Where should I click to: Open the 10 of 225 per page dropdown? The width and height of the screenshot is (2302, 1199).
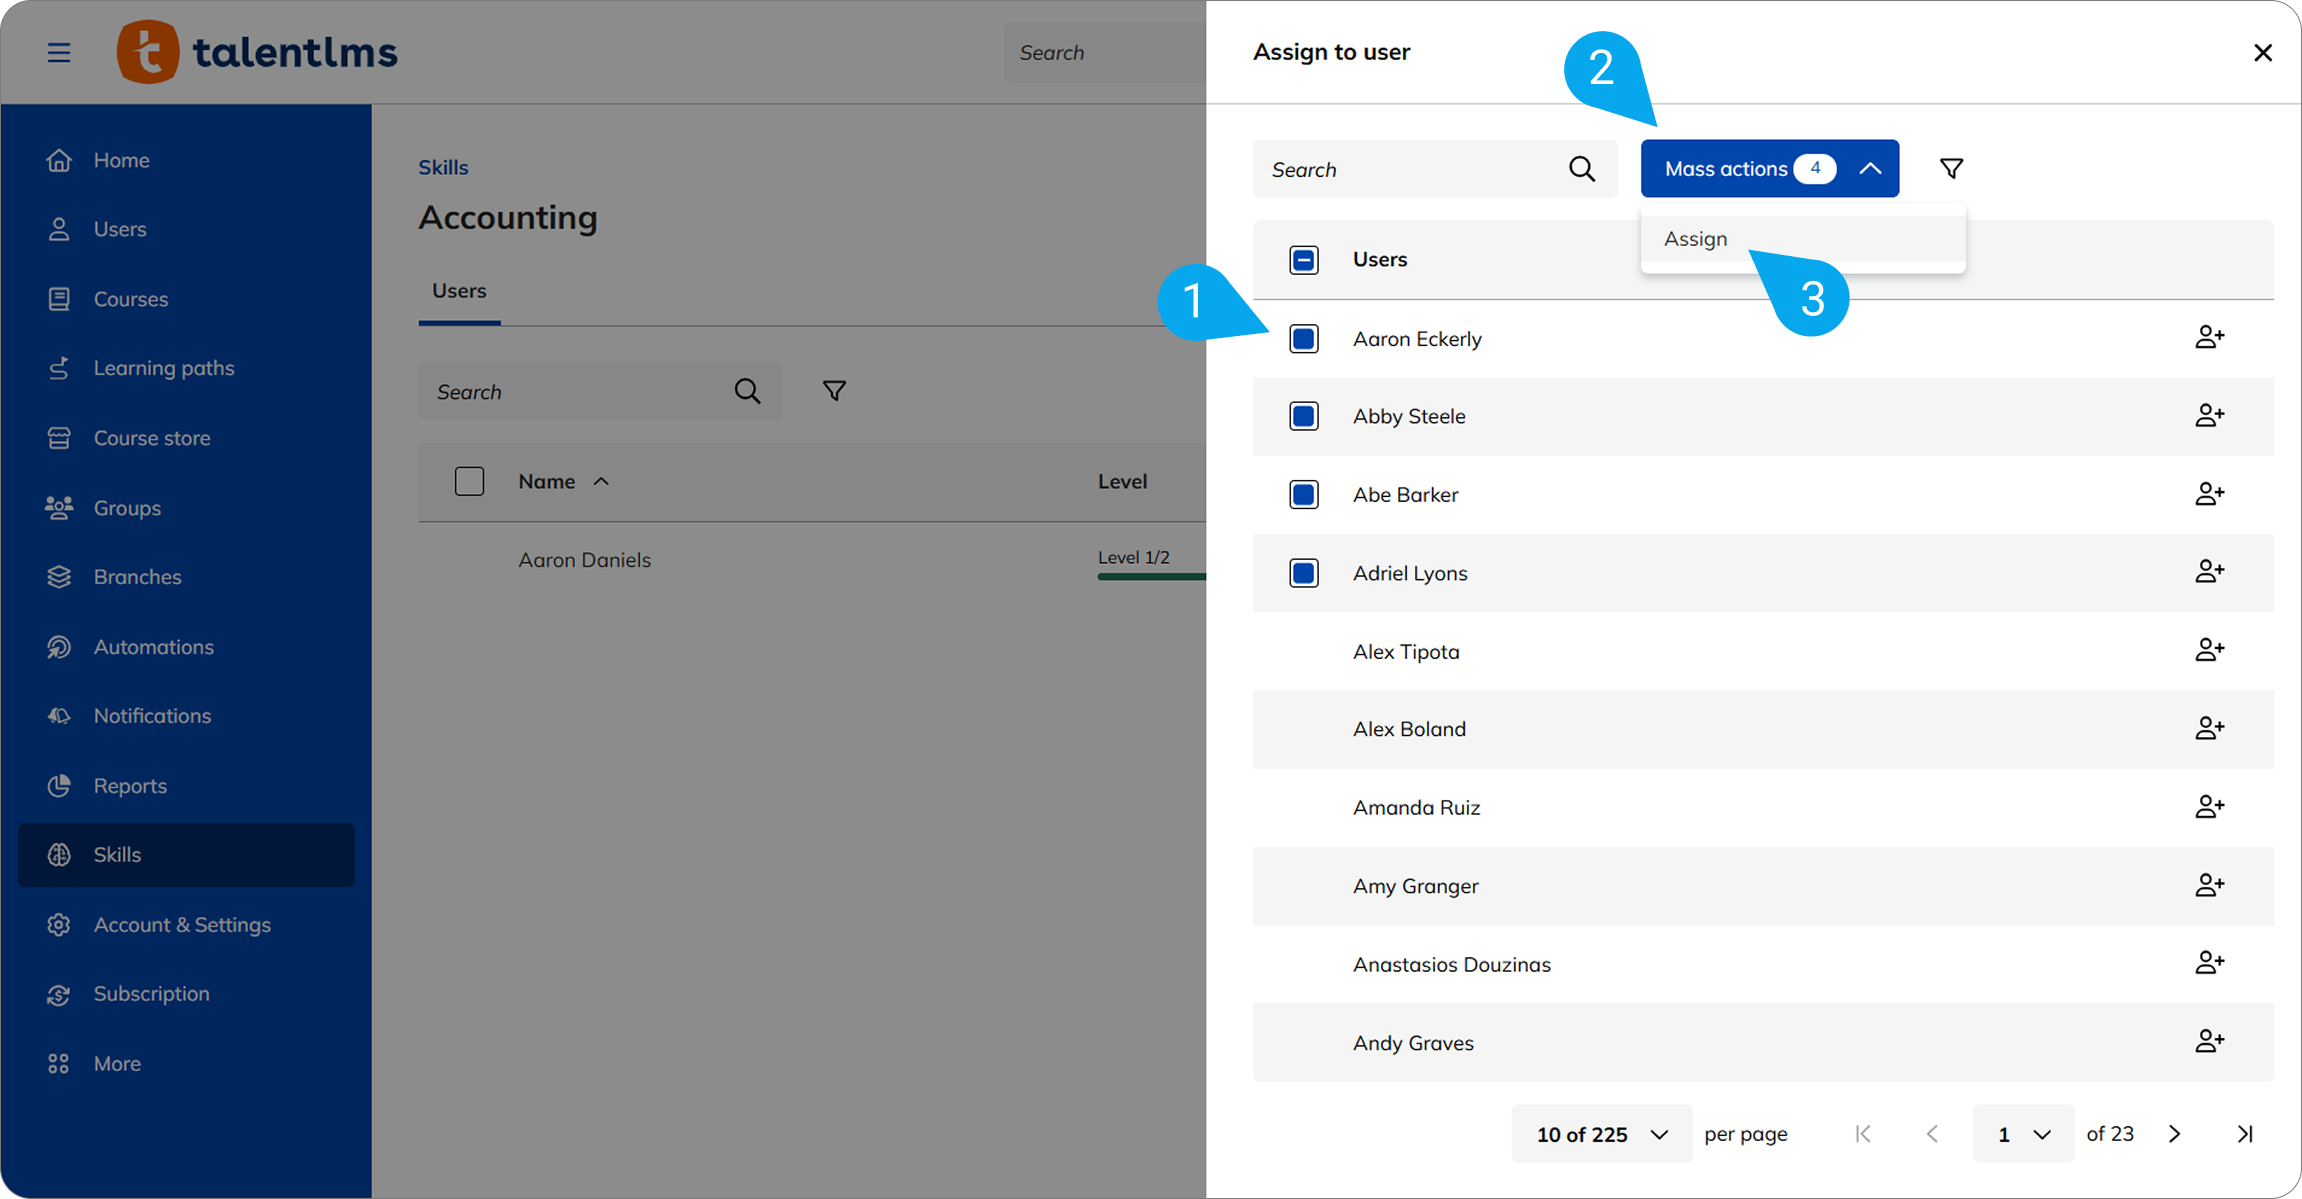click(1601, 1134)
